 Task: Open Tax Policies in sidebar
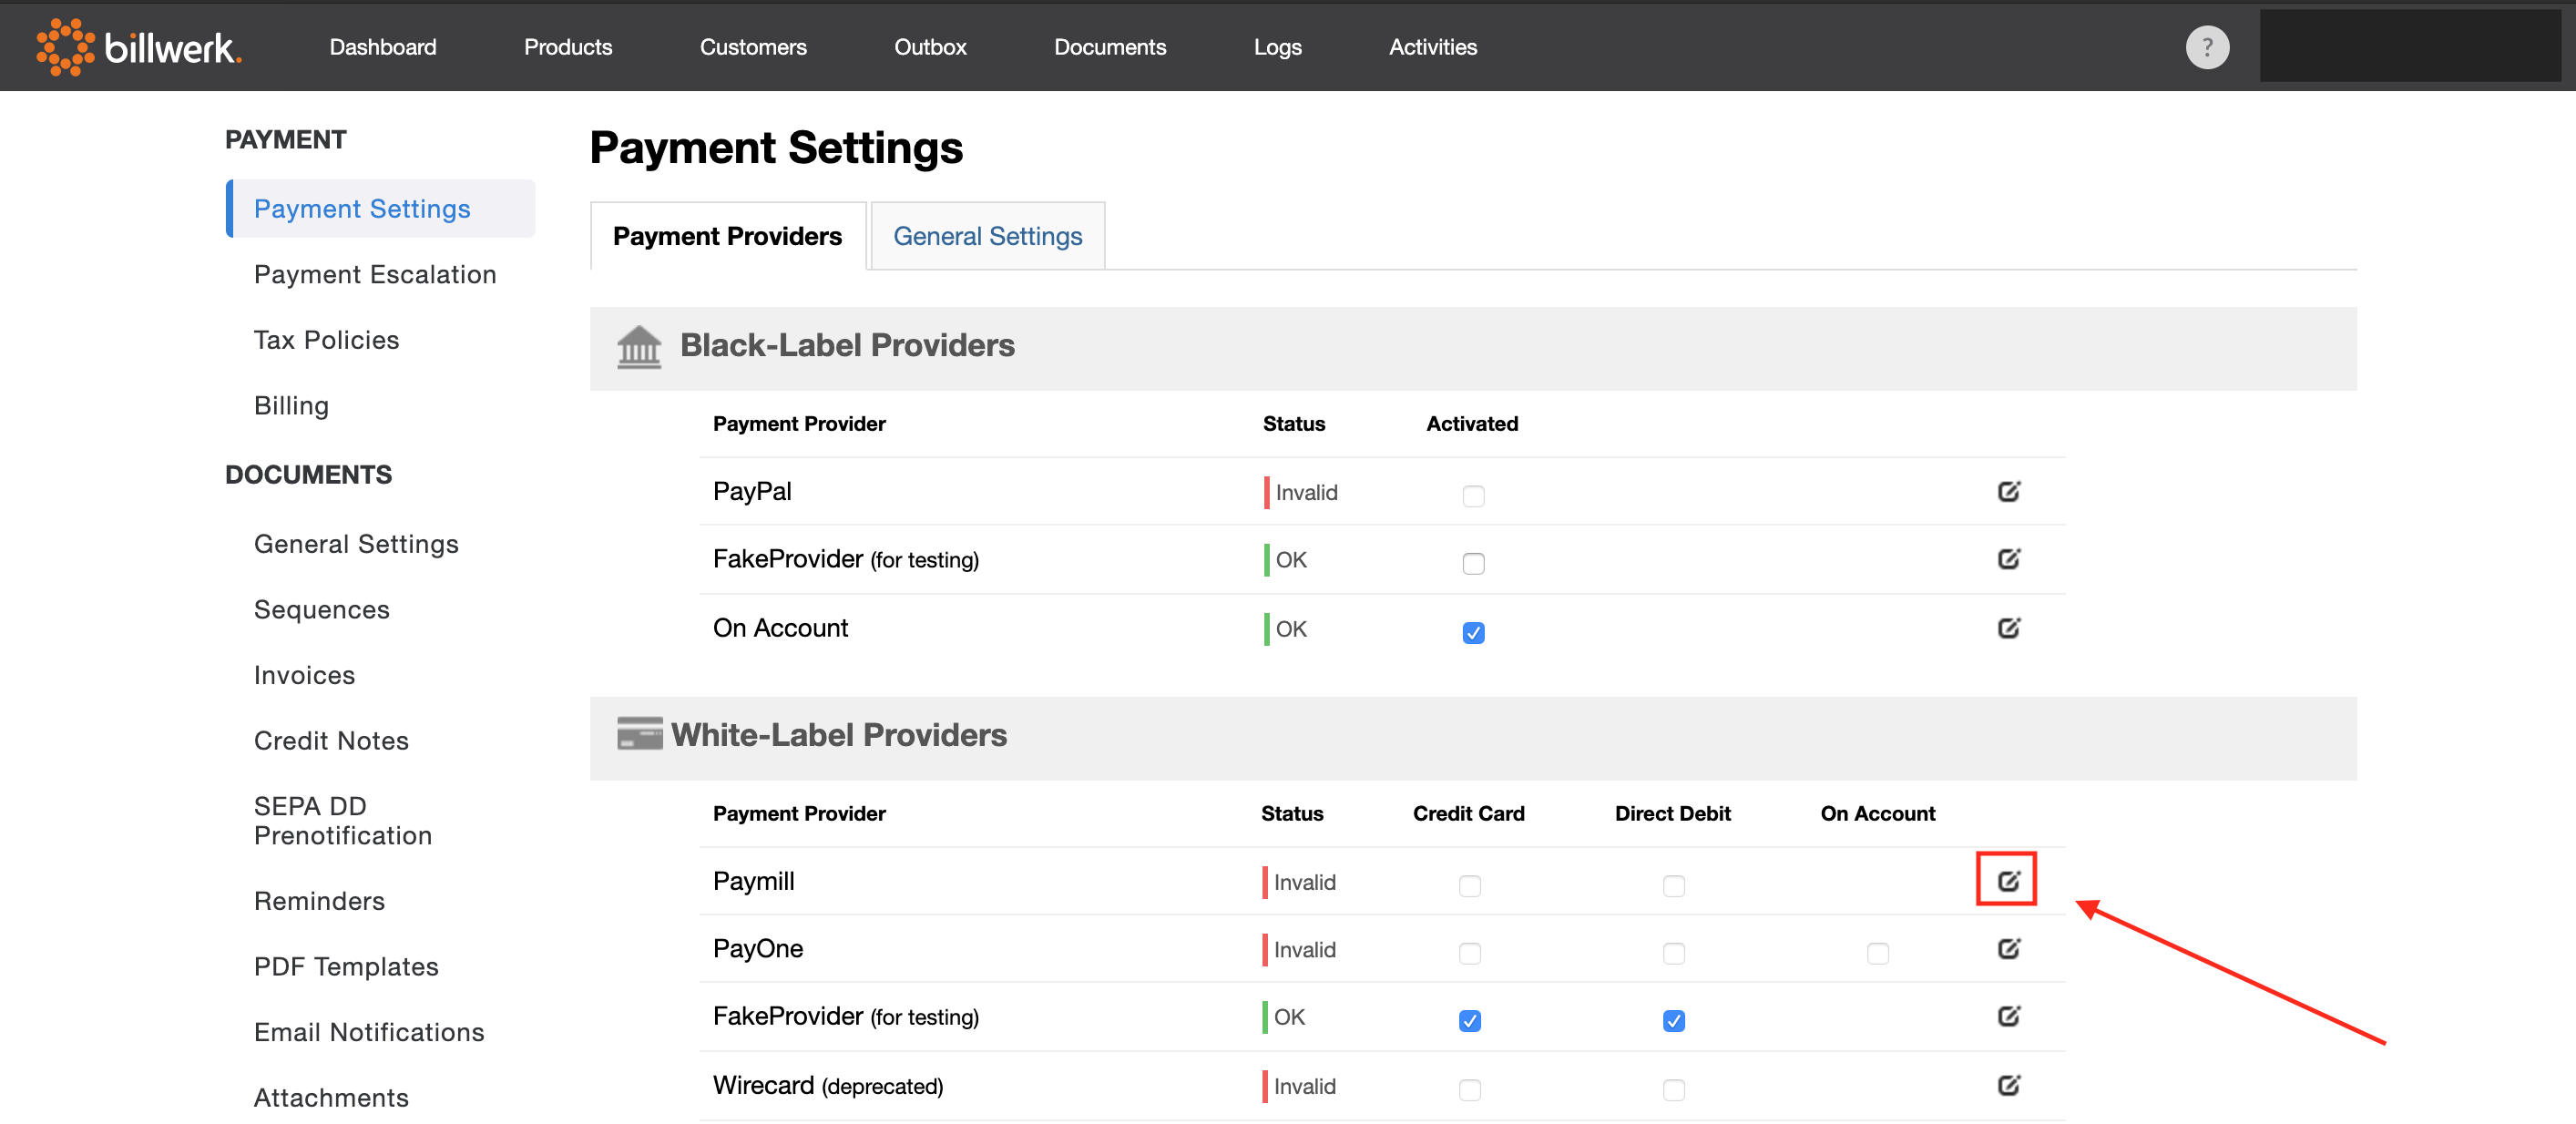click(x=326, y=340)
